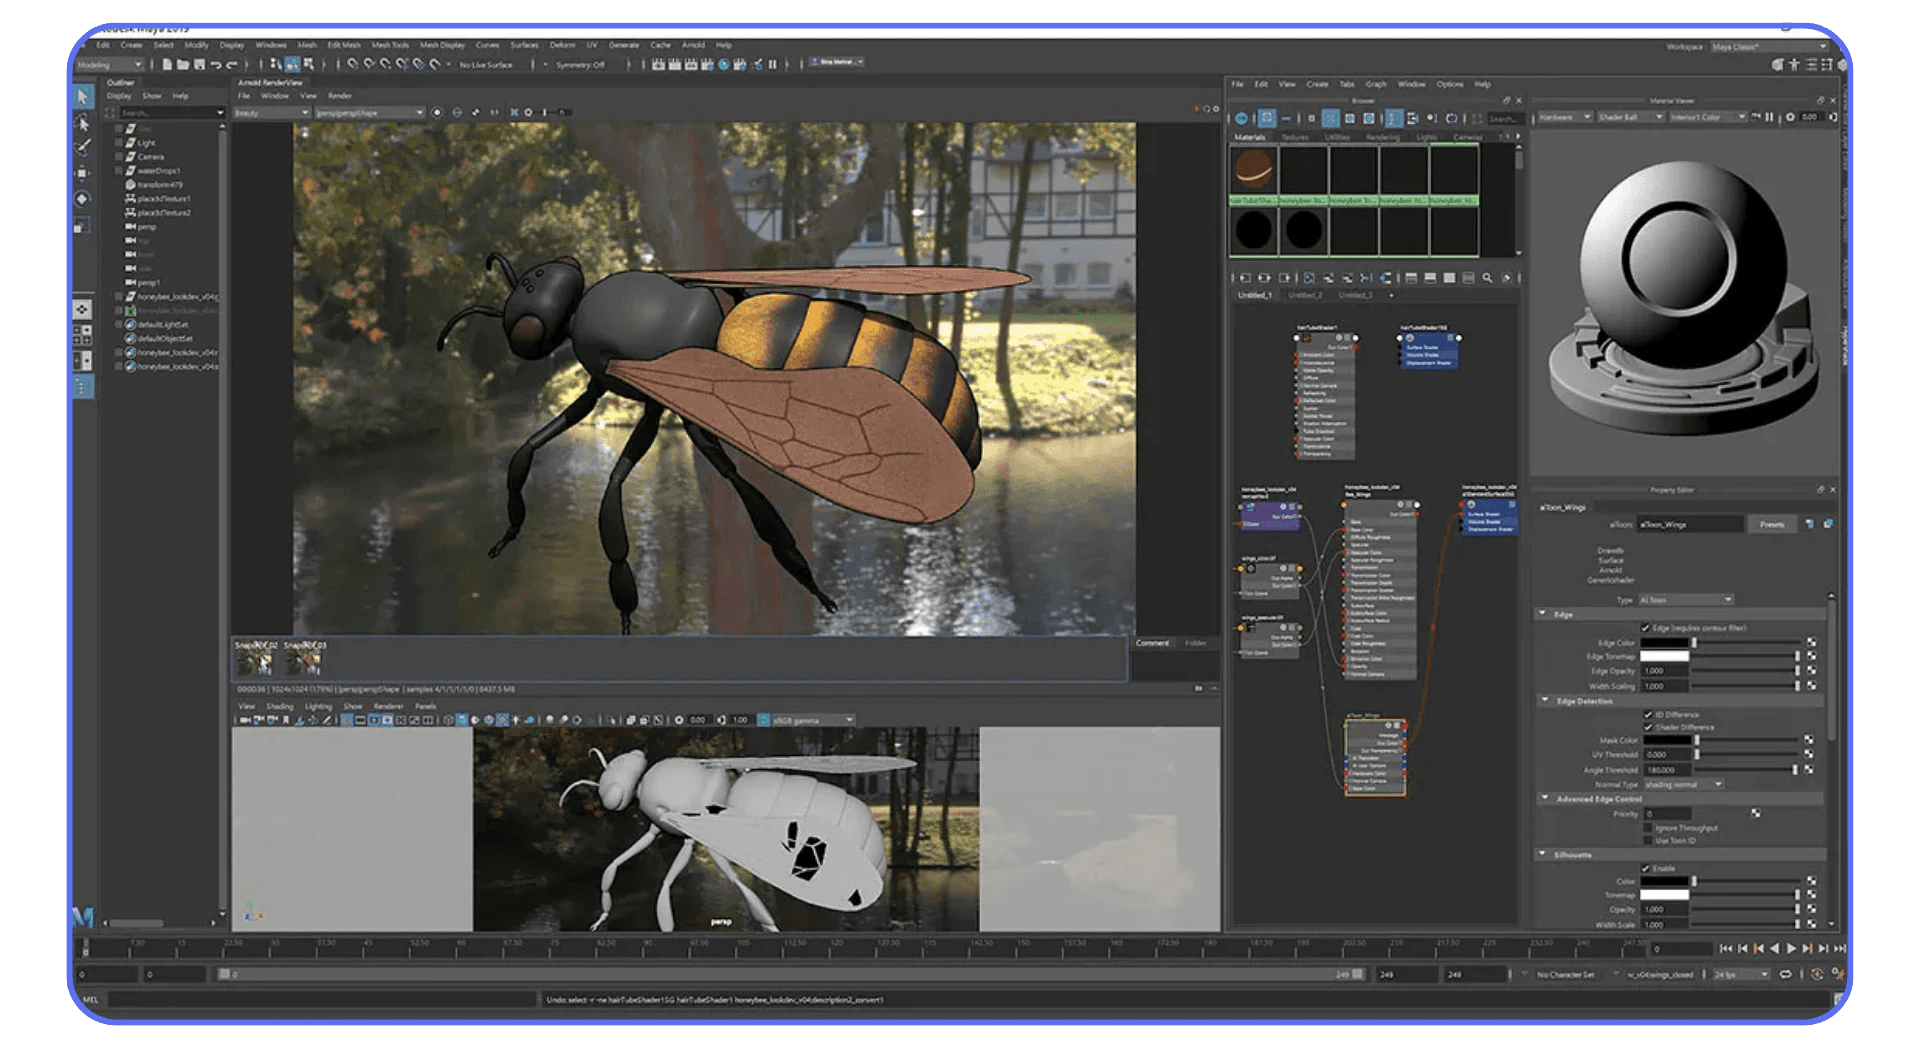
Task: Collapse the Edge section
Action: (x=1544, y=614)
